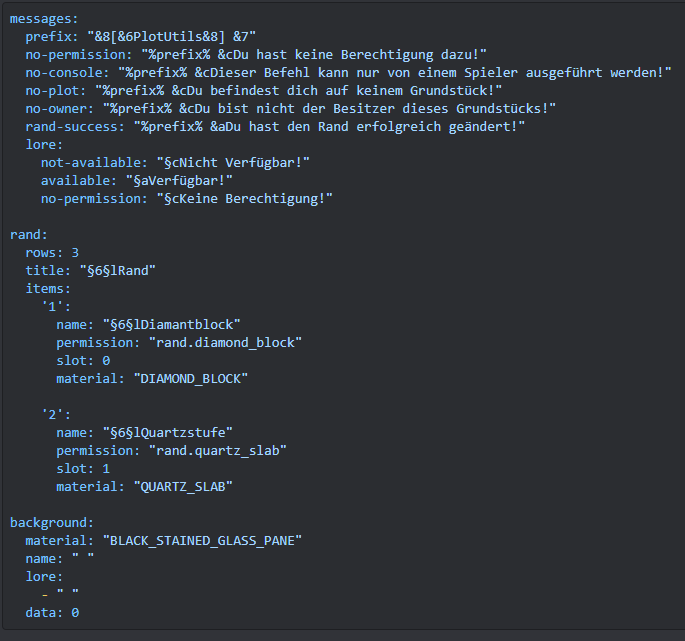685x641 pixels.
Task: Click the "no-plot" key
Action: (x=53, y=90)
